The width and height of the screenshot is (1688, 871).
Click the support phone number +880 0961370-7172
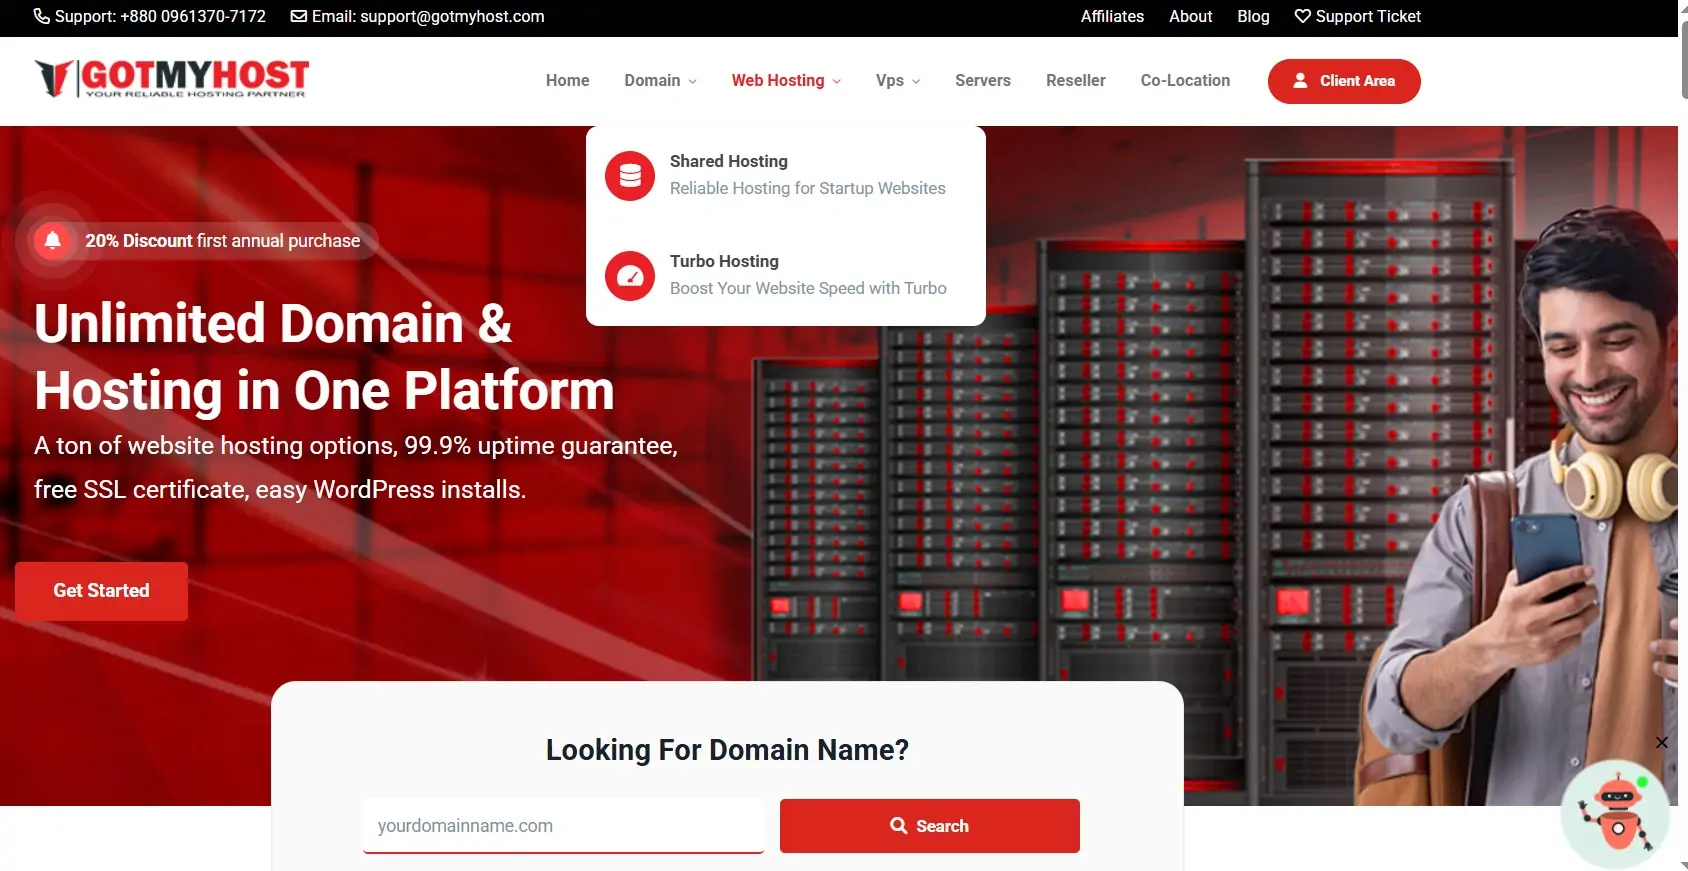click(x=193, y=16)
